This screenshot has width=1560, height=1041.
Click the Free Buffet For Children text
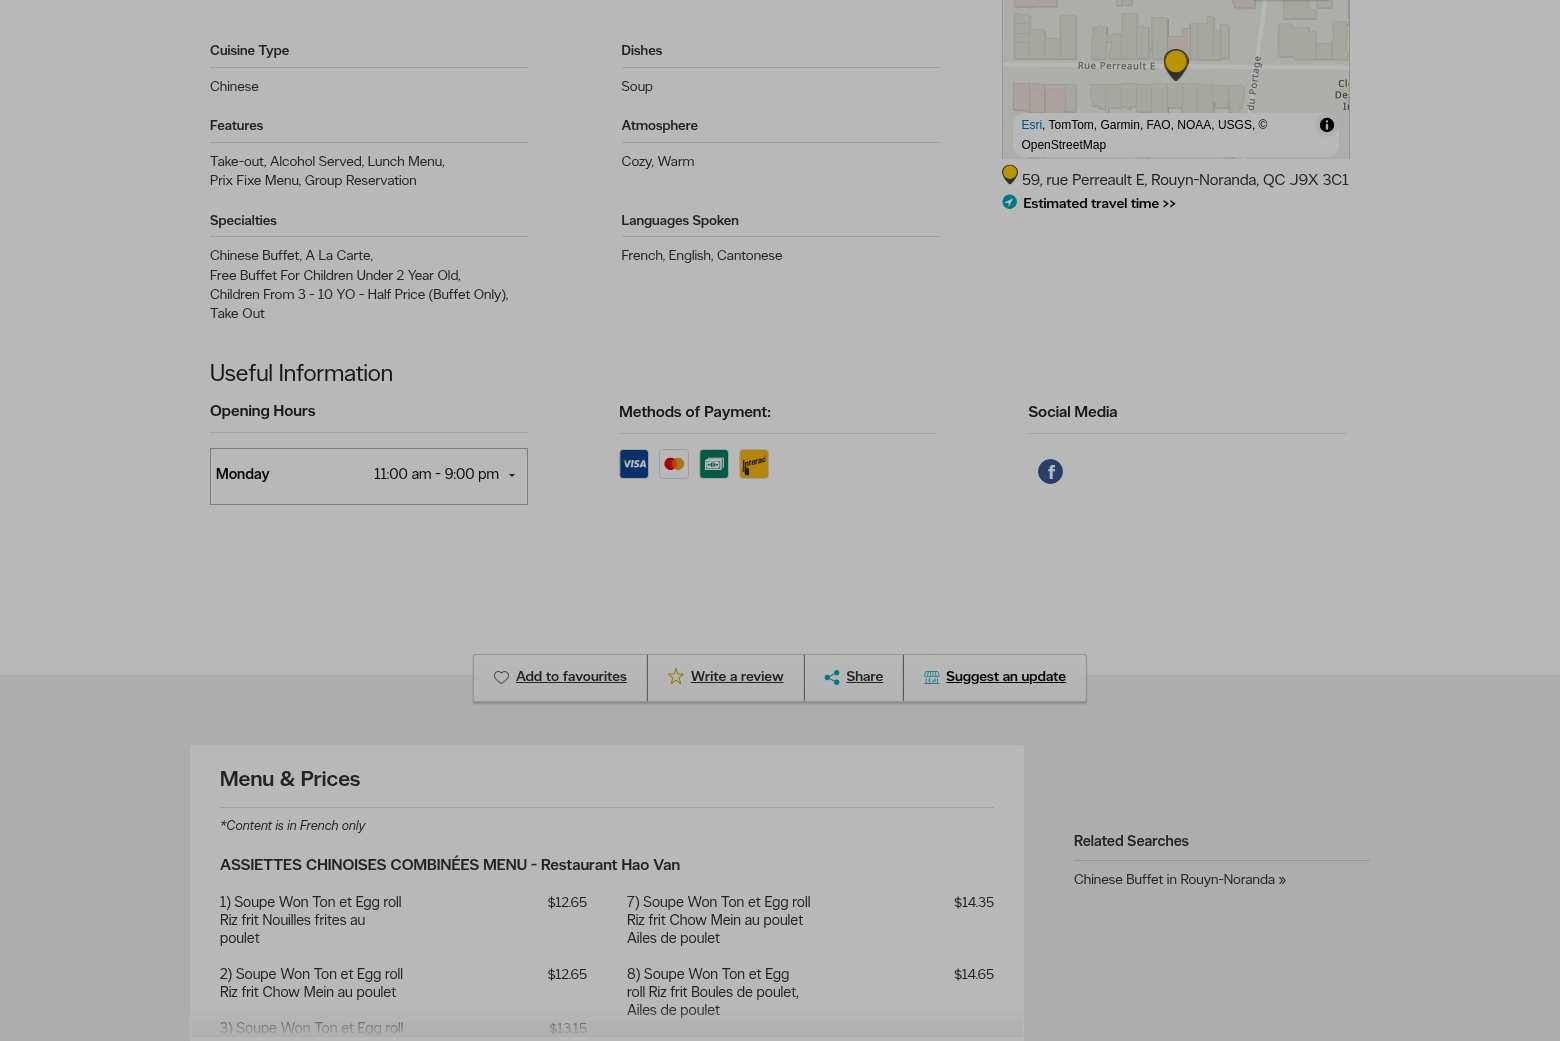tap(335, 275)
